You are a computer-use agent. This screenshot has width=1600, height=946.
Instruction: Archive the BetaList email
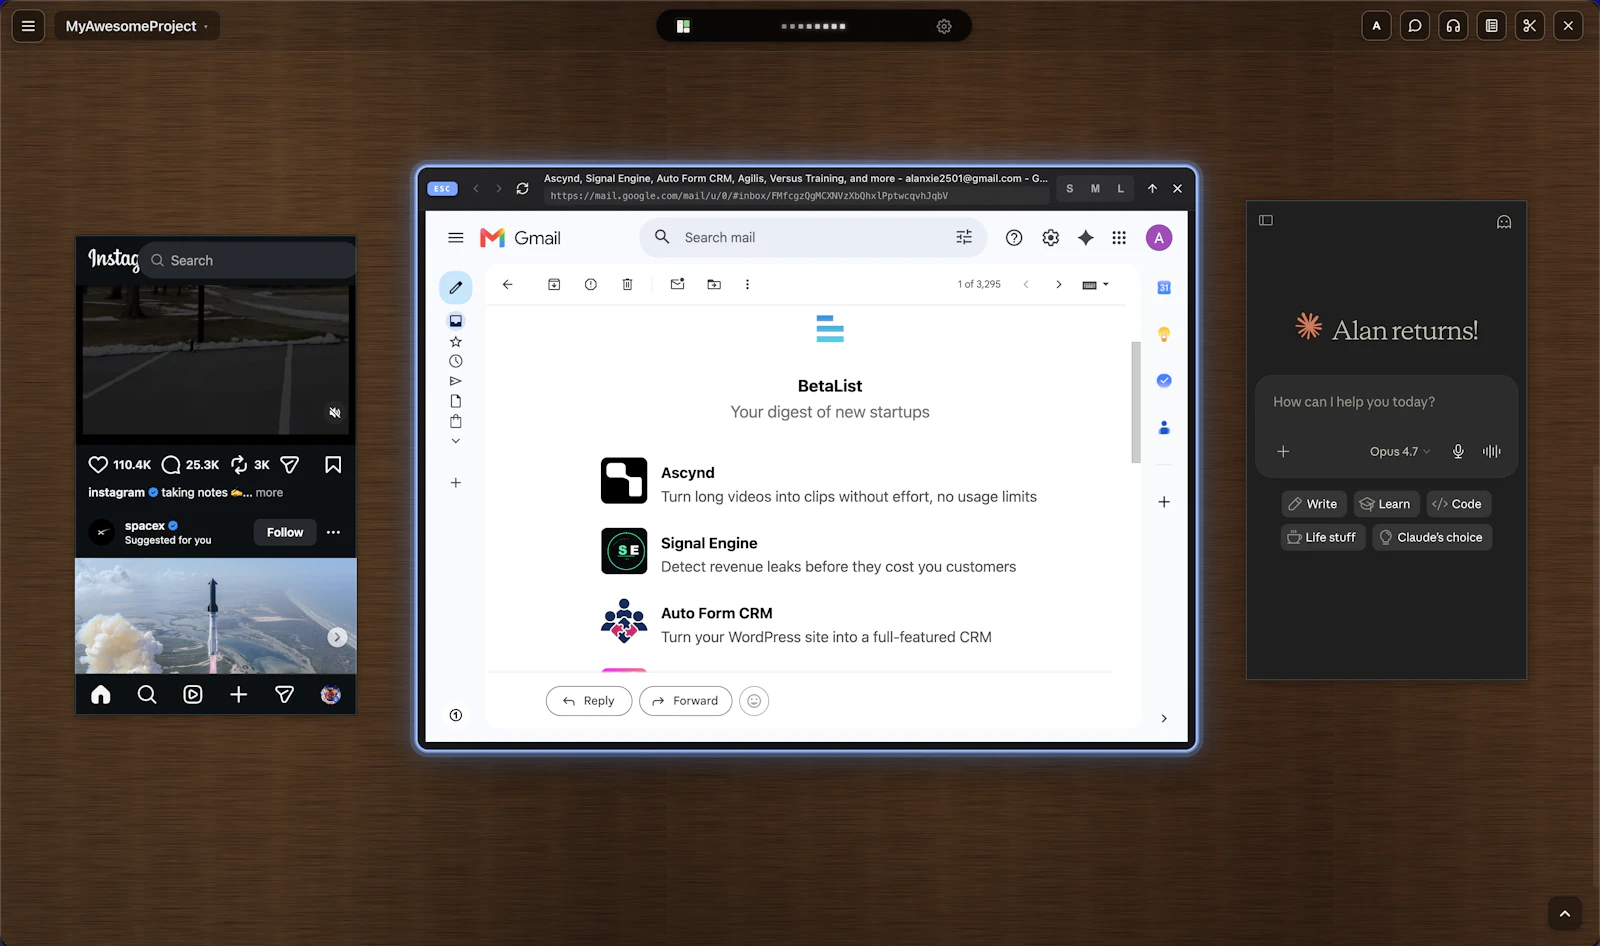pyautogui.click(x=554, y=285)
